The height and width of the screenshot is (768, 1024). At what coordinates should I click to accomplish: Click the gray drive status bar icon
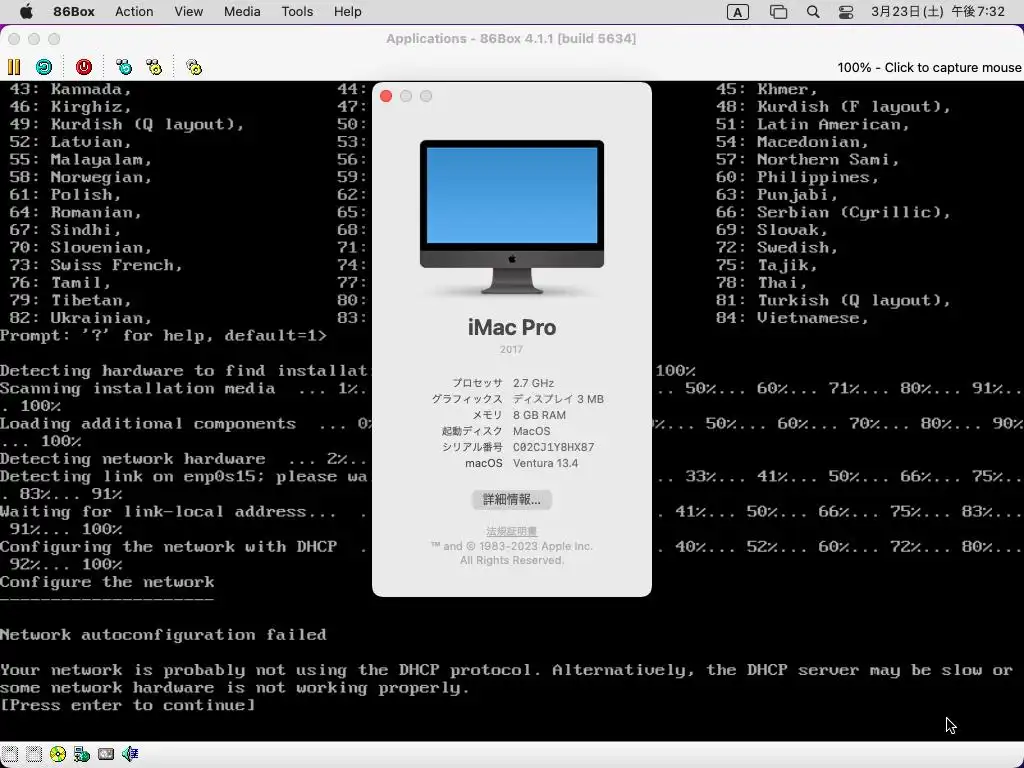[106, 754]
